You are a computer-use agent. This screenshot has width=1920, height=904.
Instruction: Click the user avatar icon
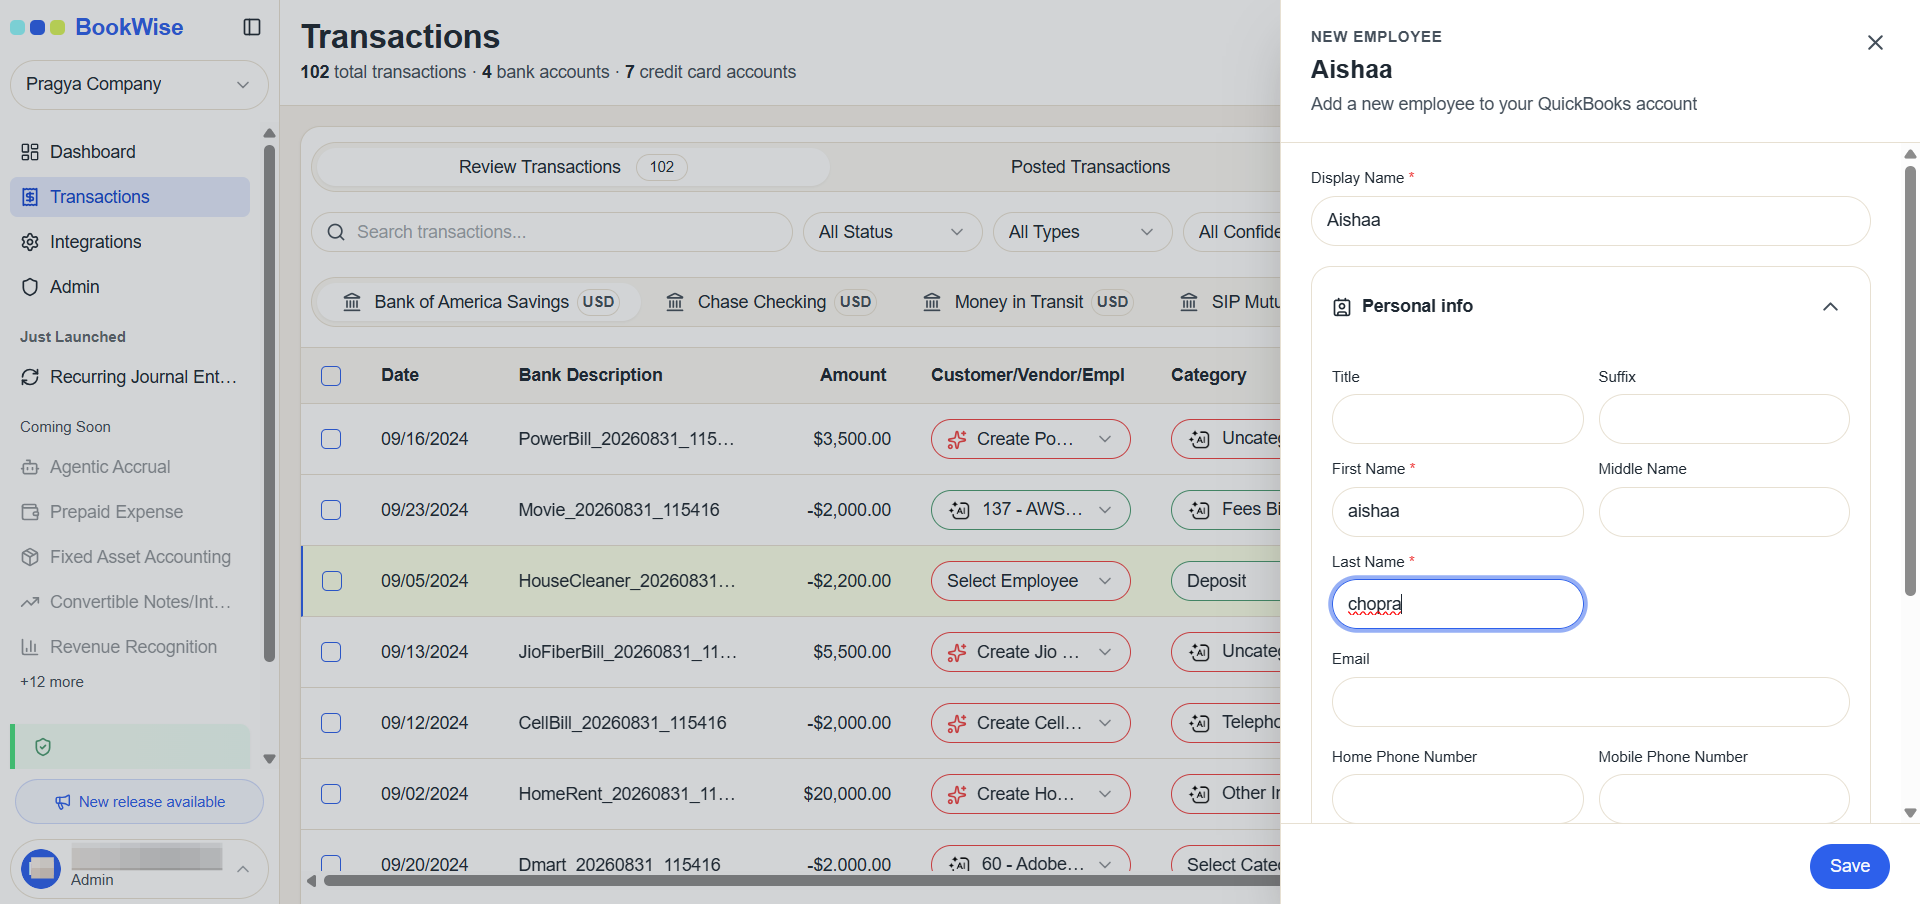click(41, 869)
